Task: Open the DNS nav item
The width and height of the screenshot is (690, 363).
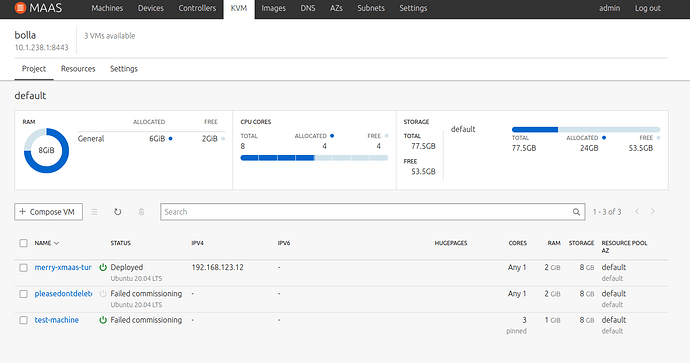Action: [x=308, y=8]
